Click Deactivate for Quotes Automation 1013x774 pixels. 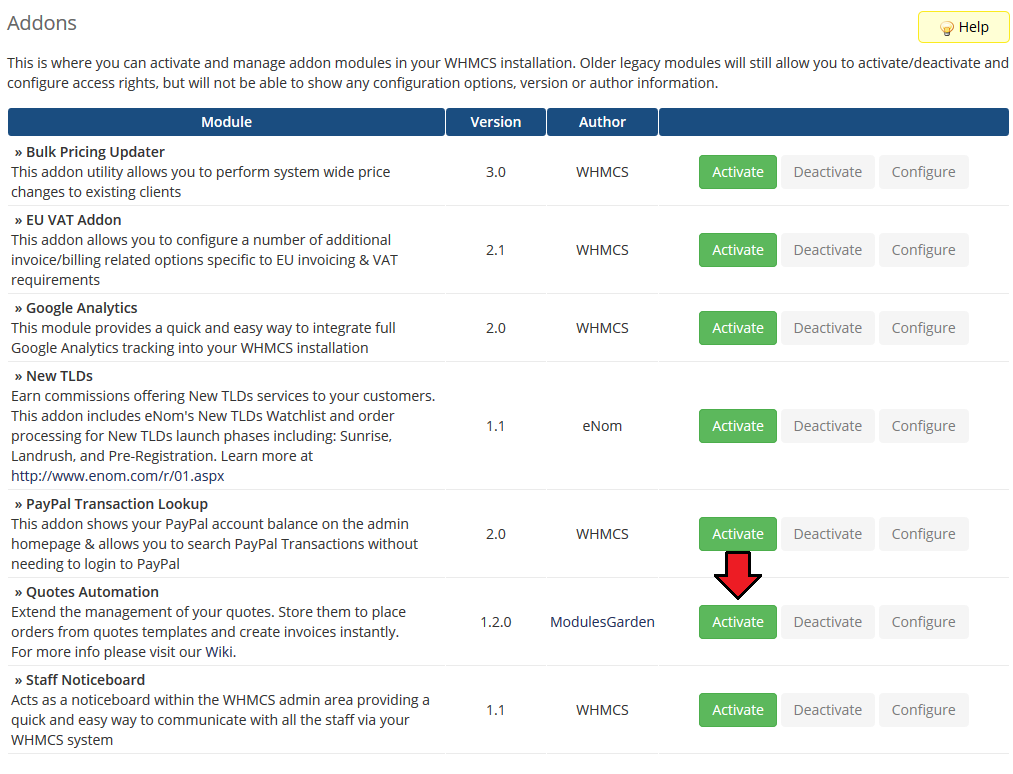pyautogui.click(x=828, y=622)
